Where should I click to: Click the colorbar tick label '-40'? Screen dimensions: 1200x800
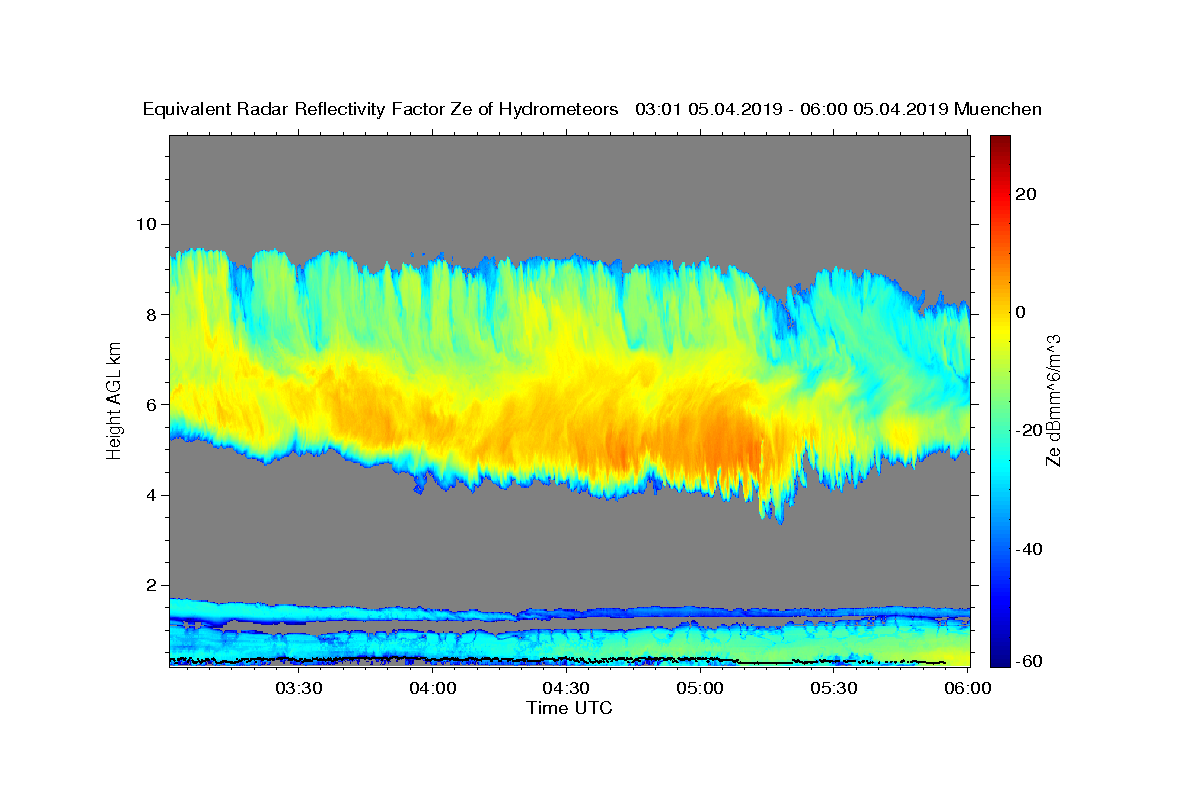[x=1028, y=549]
